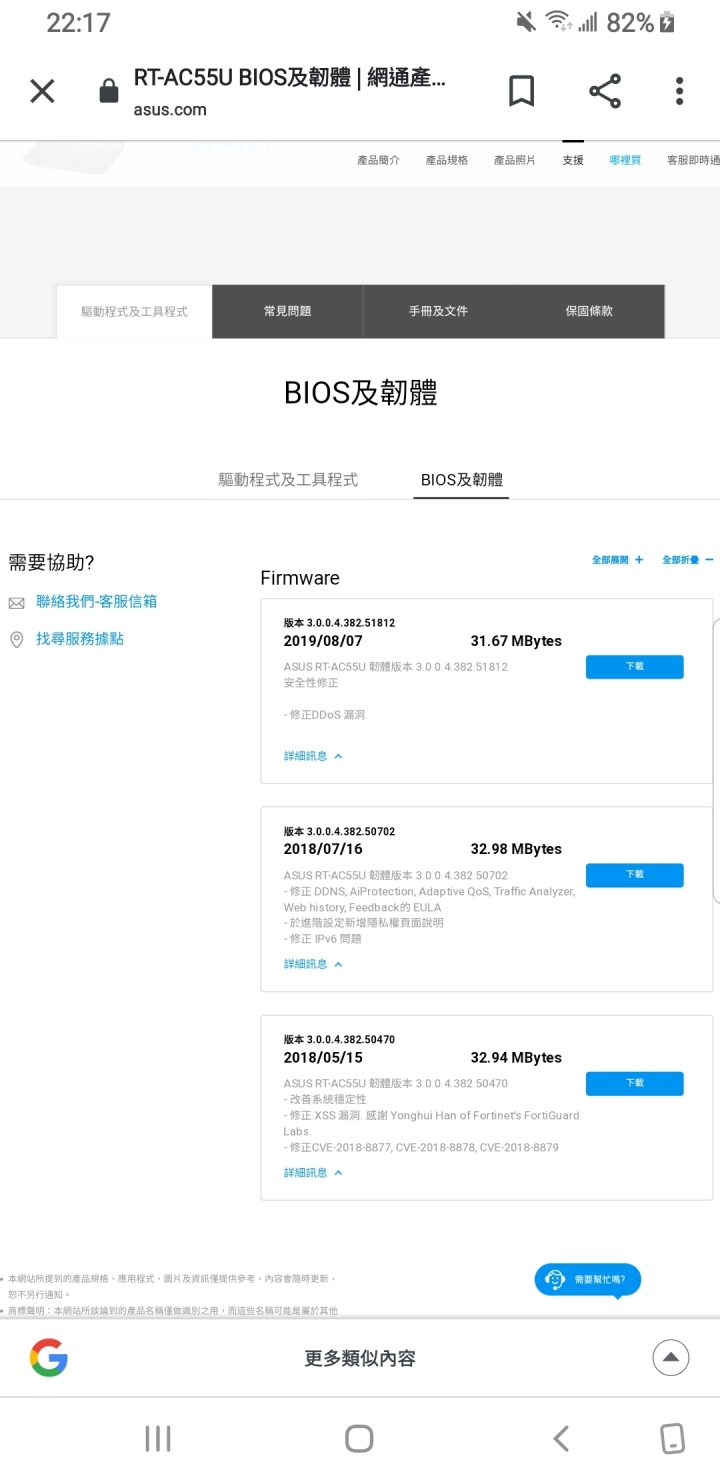Screen dimensions: 720x1480
Task: Tap the Google logo in the bottom bar
Action: click(x=48, y=1358)
